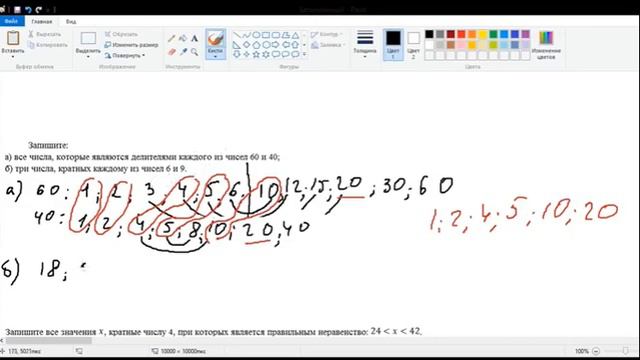
Task: Undo the last brush stroke
Action: [x=28, y=9]
